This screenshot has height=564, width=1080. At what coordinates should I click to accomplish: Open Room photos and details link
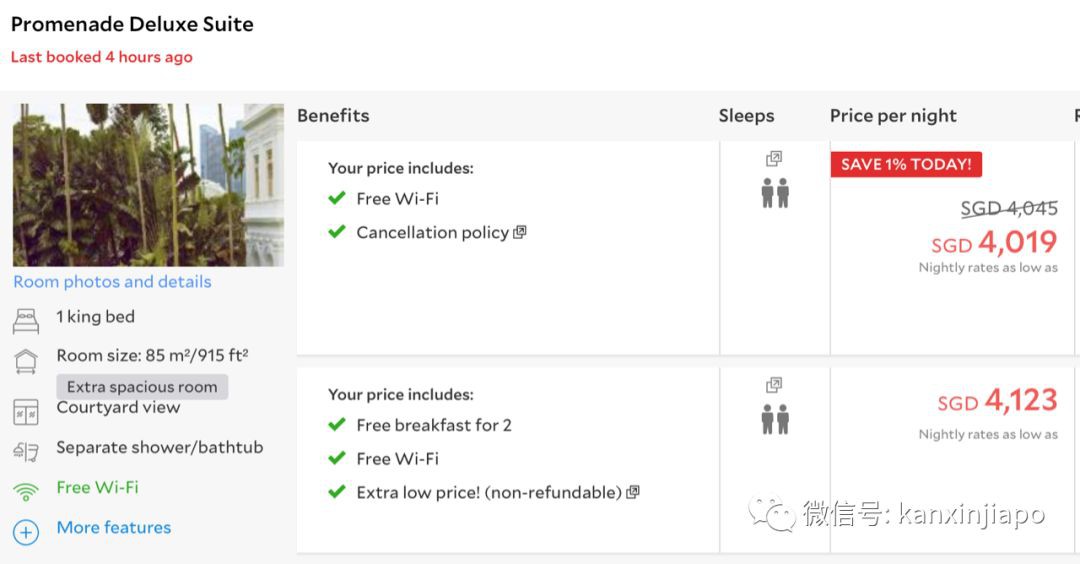(x=112, y=282)
